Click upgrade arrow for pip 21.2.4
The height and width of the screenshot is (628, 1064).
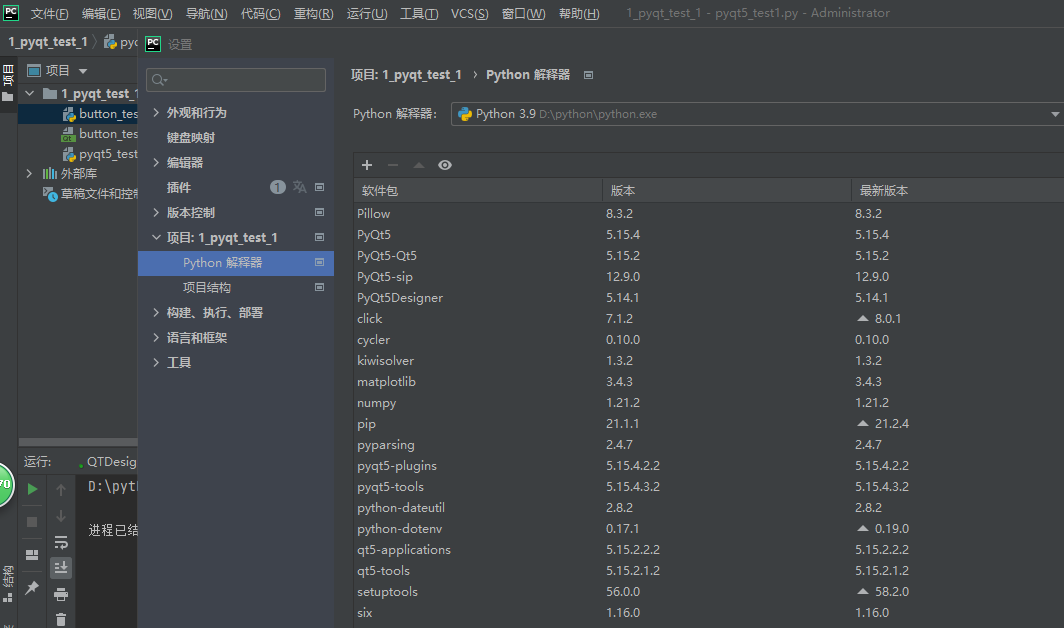(862, 424)
